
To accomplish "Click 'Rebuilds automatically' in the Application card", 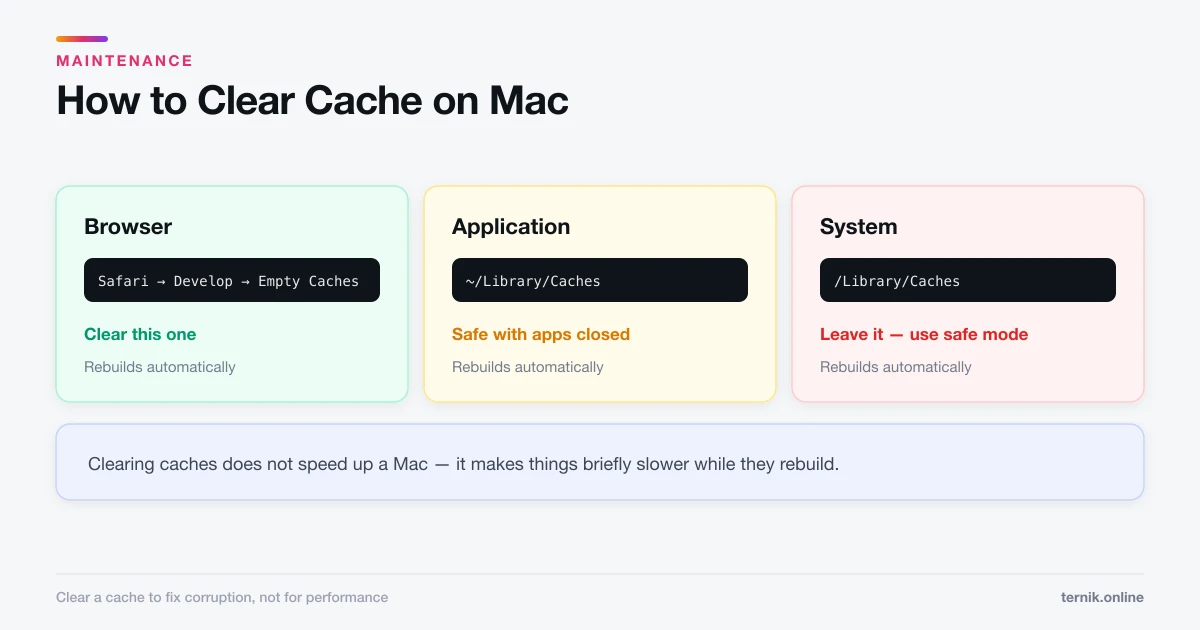I will (528, 367).
